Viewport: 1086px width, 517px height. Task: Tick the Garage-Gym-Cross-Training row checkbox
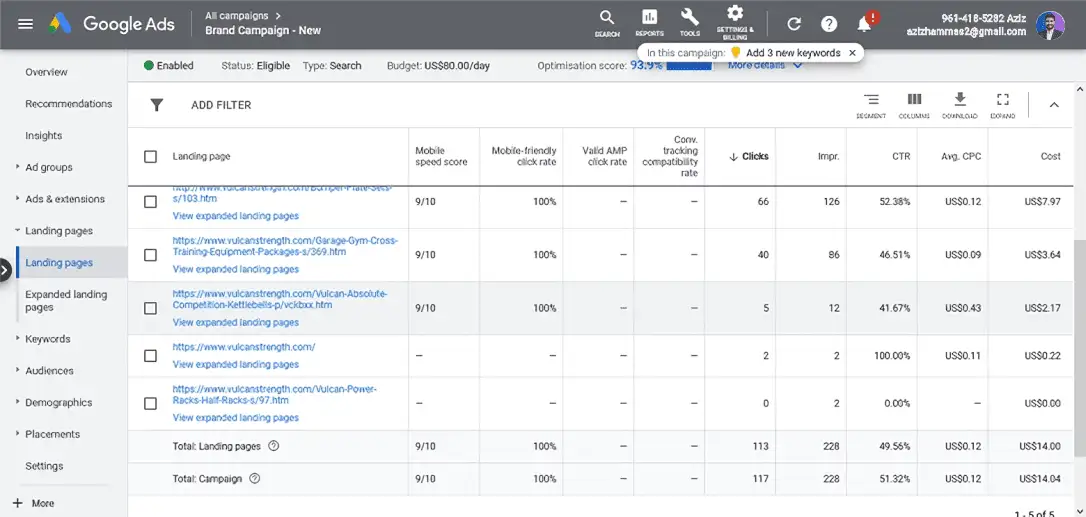coord(150,255)
